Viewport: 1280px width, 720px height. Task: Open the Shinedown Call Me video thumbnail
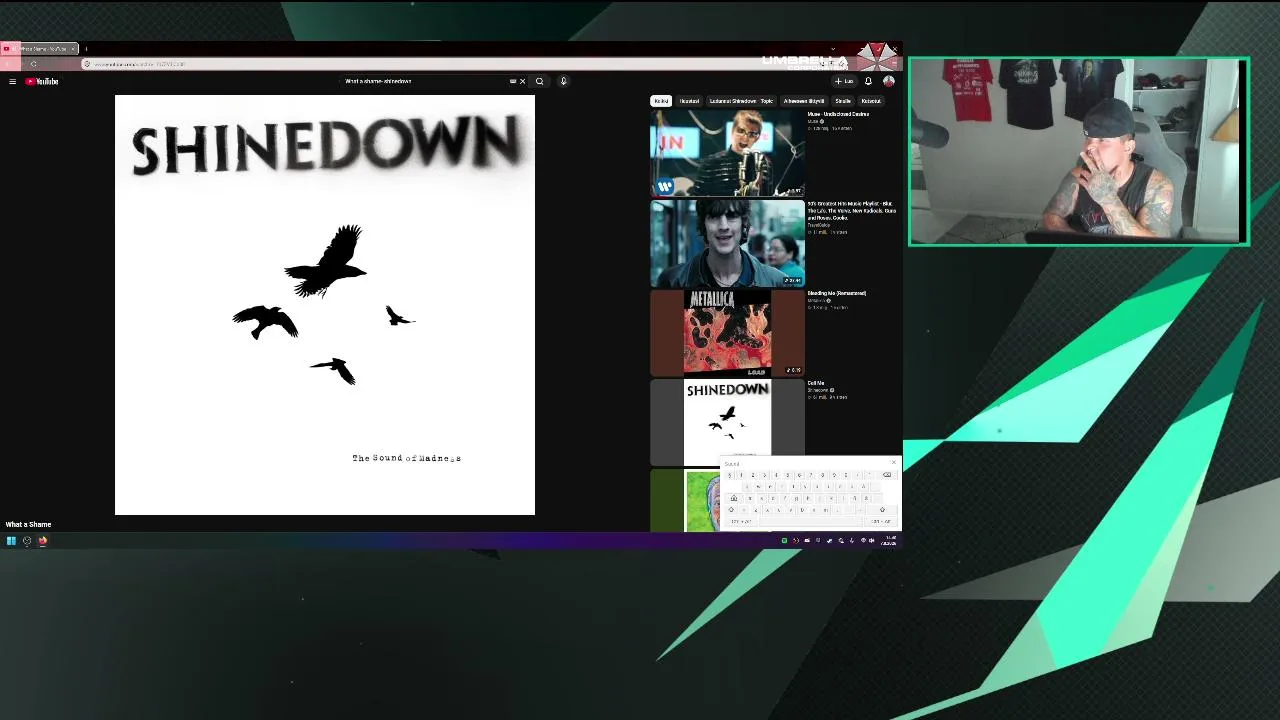point(727,422)
